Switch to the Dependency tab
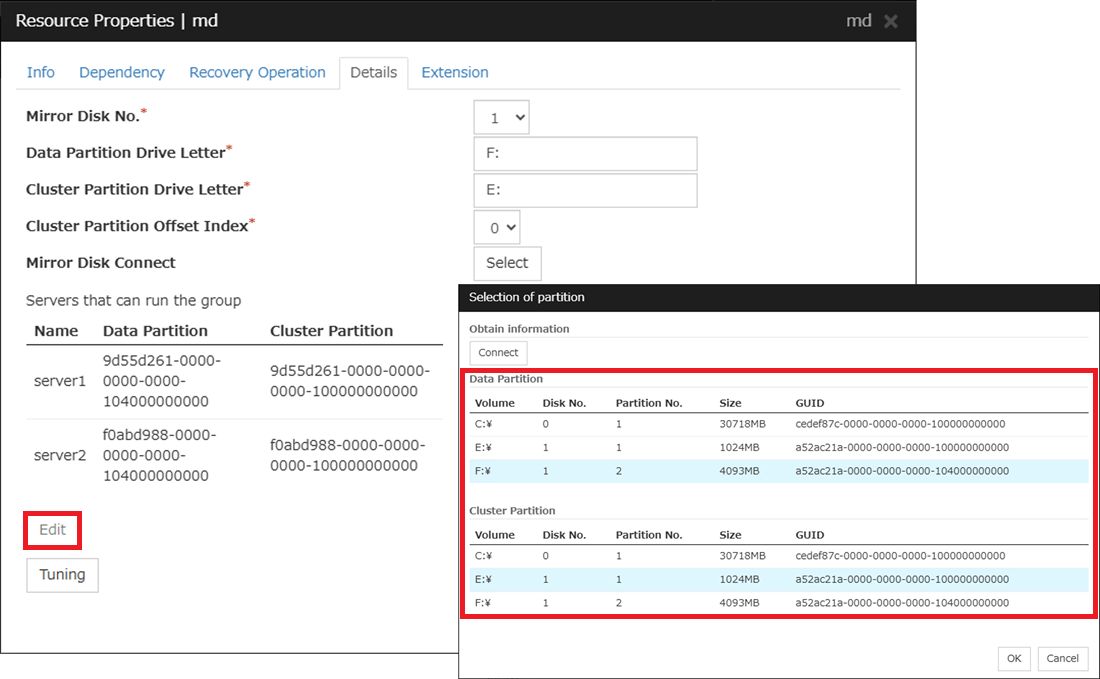 point(122,72)
